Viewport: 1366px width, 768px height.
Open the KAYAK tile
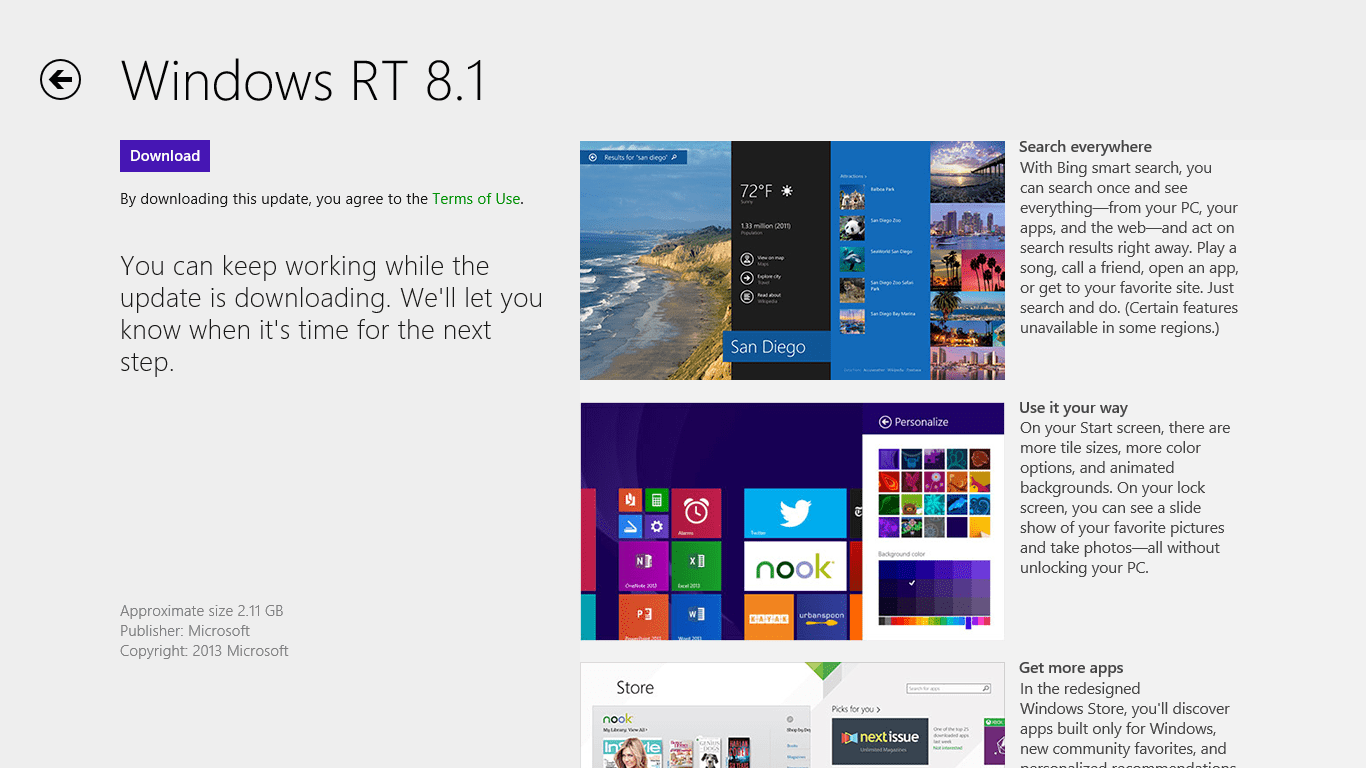click(x=769, y=618)
